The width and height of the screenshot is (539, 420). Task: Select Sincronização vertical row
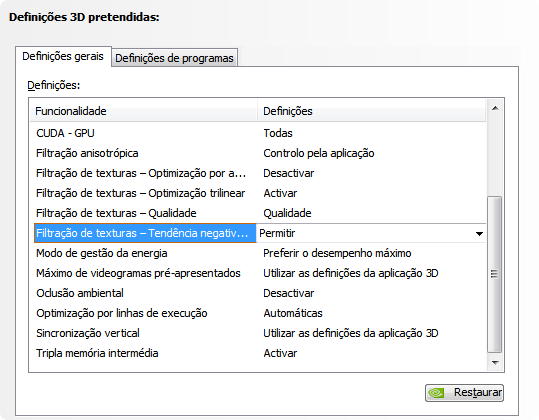[260, 333]
